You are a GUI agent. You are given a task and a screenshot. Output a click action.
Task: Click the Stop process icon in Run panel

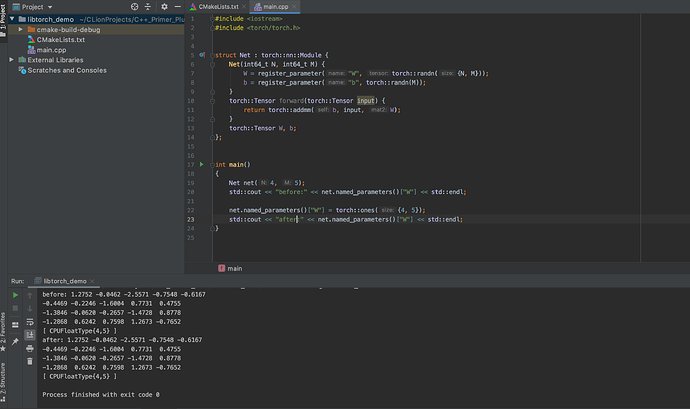(x=15, y=309)
